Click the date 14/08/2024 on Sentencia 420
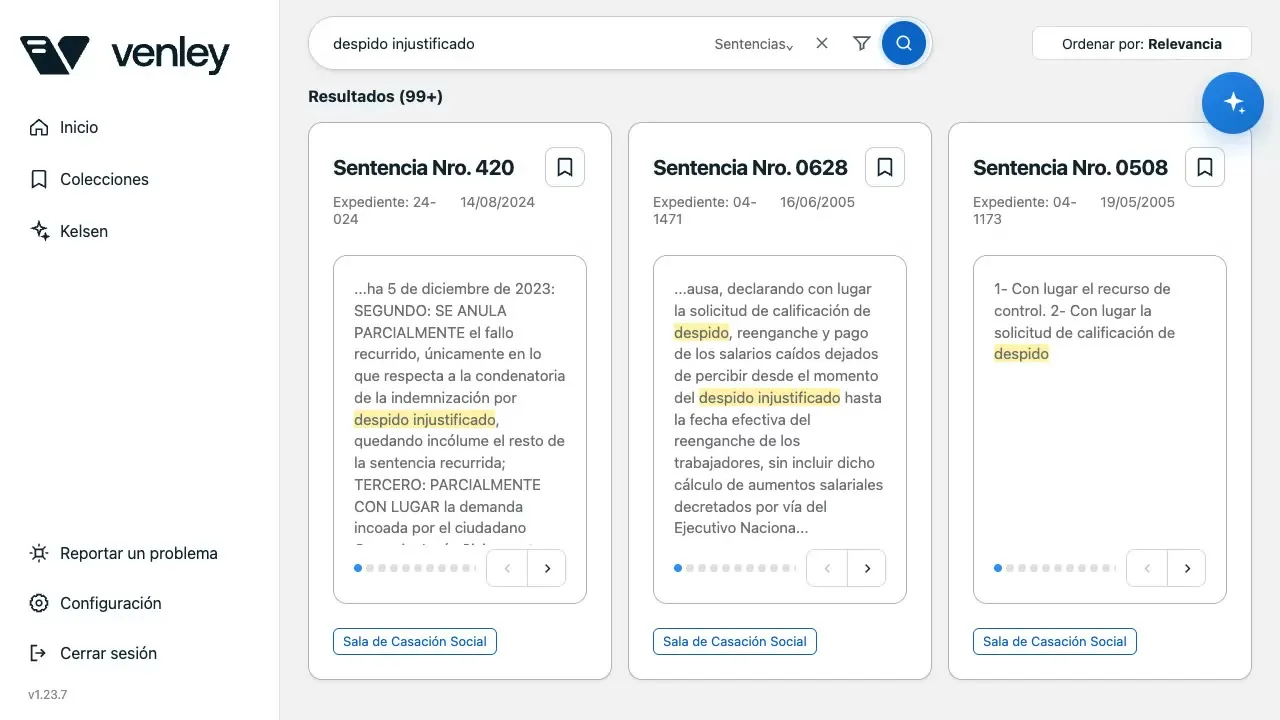This screenshot has width=1280, height=720. pyautogui.click(x=497, y=202)
